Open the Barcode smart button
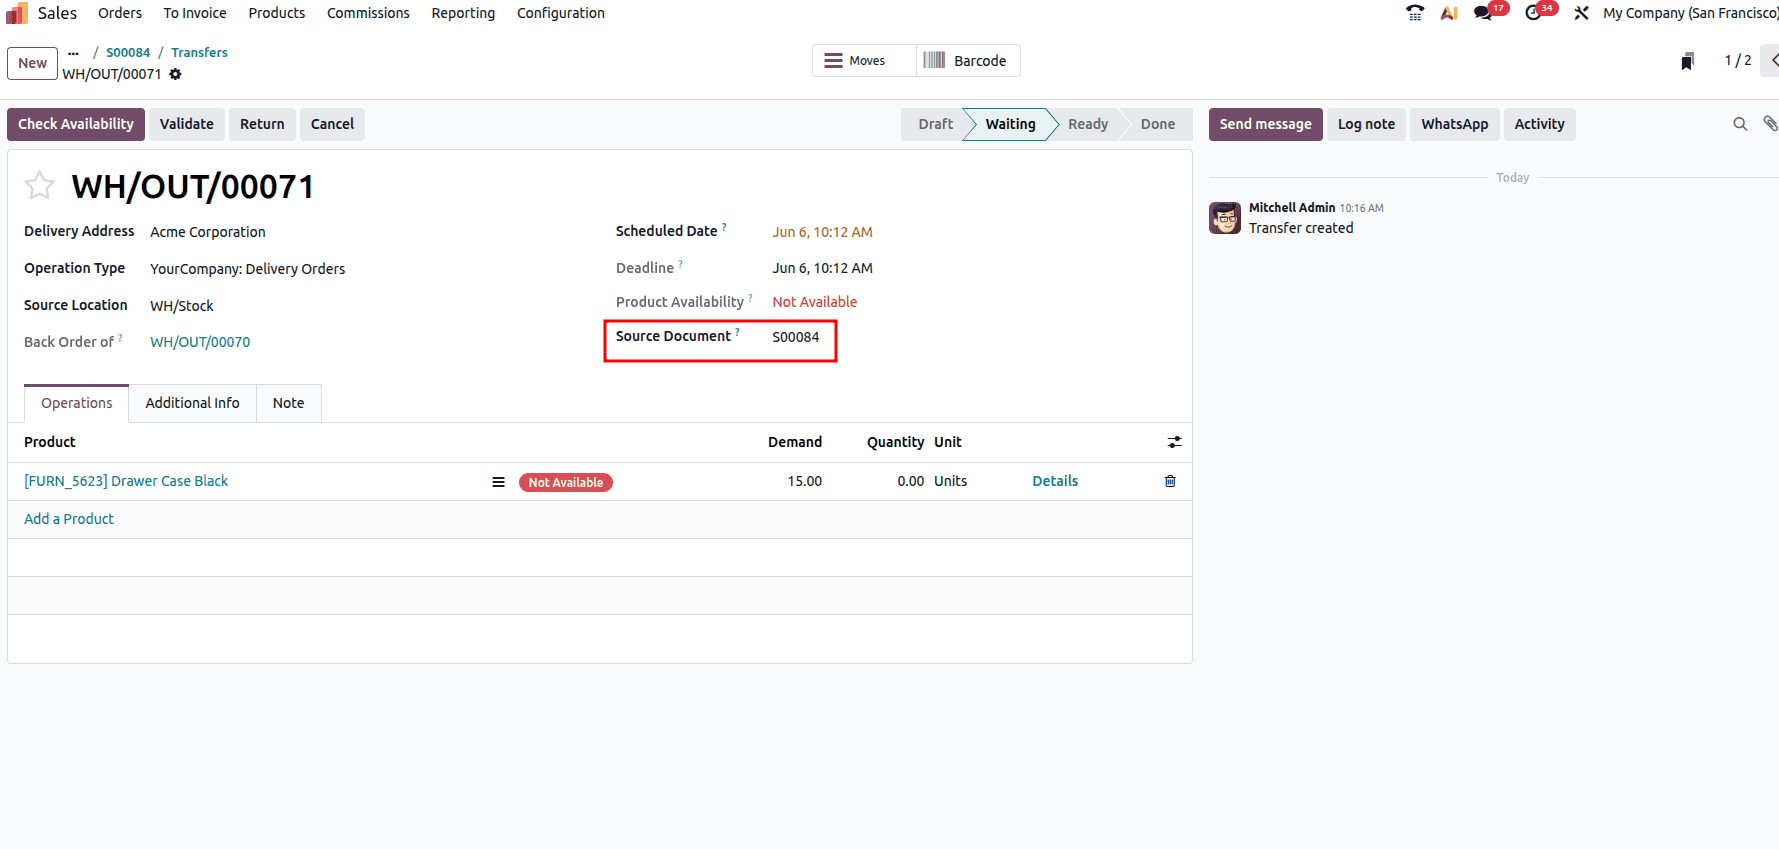 pyautogui.click(x=968, y=61)
